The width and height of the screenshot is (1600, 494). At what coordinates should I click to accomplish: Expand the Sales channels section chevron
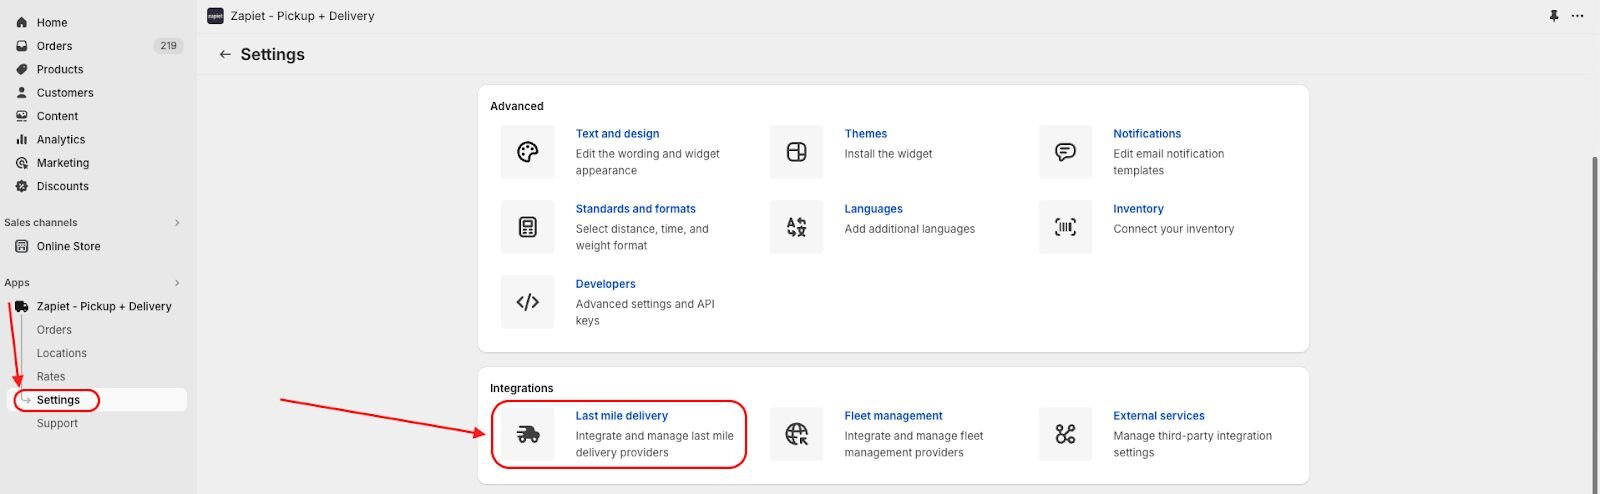tap(177, 223)
